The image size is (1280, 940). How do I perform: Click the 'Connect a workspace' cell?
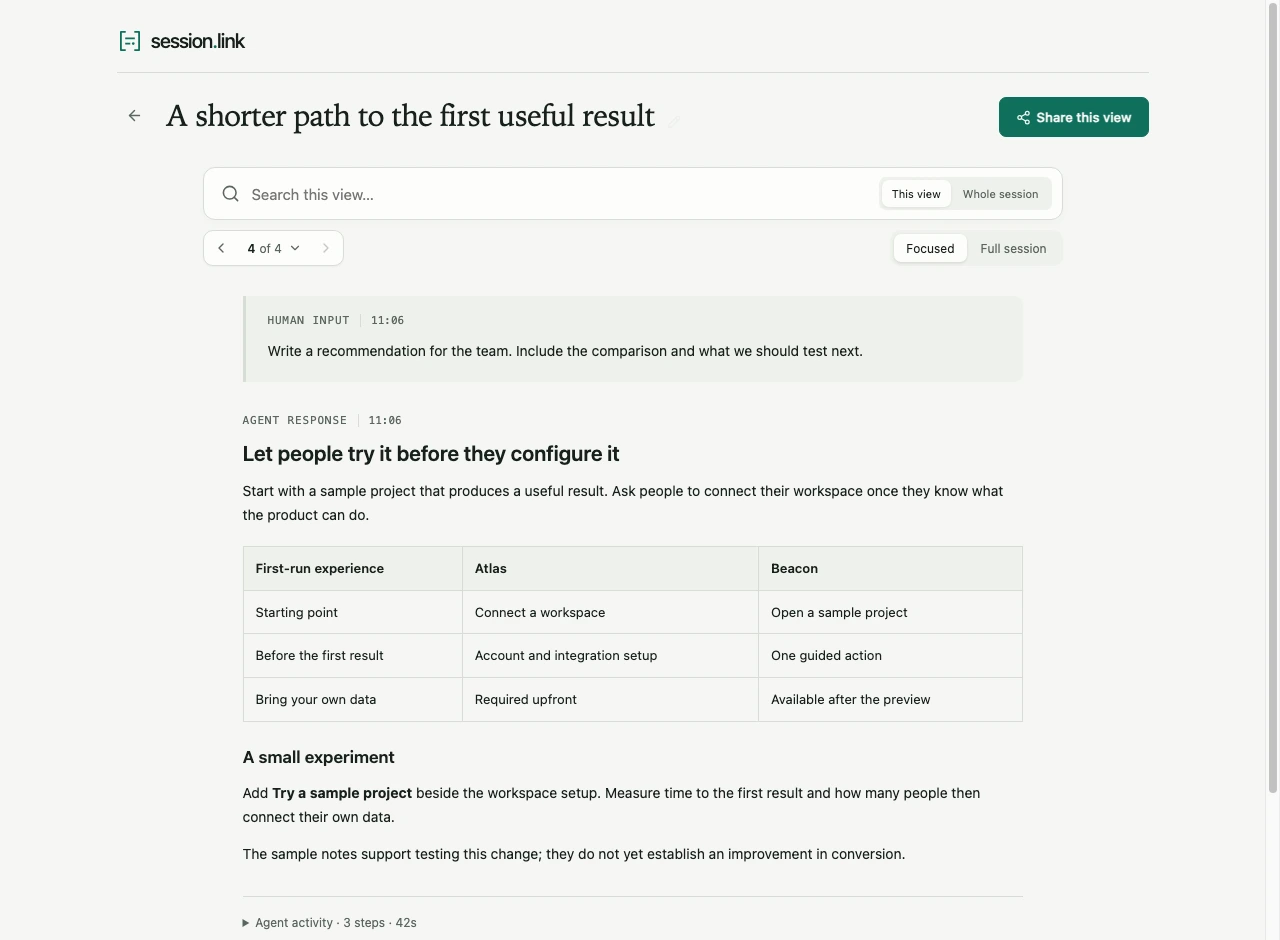click(610, 612)
